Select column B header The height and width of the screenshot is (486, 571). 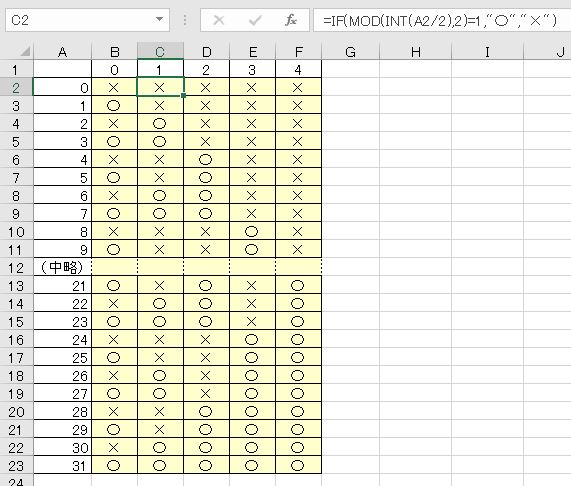pos(114,52)
